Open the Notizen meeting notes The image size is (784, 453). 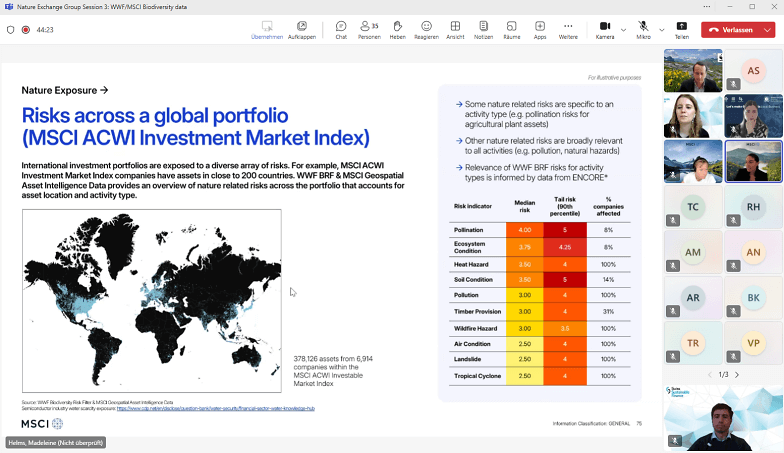pyautogui.click(x=483, y=29)
